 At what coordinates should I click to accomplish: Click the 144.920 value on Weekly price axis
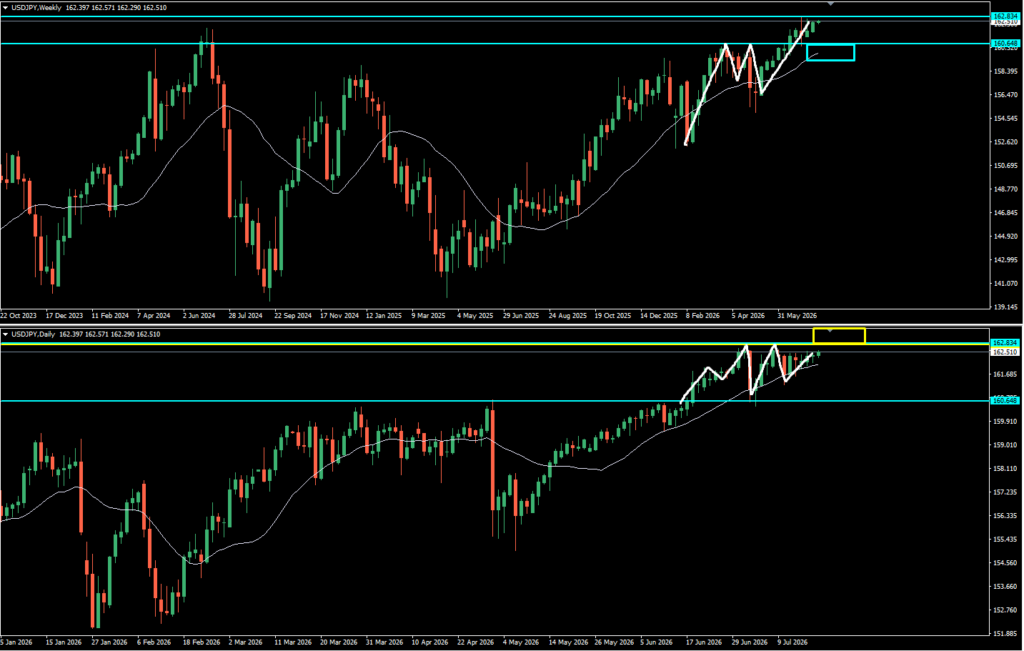coord(1006,236)
